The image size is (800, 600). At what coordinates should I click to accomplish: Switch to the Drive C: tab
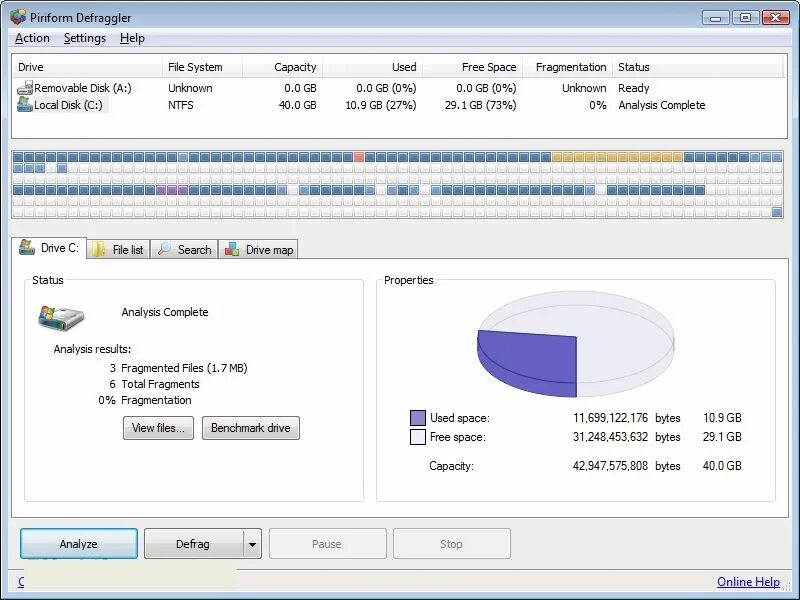[x=49, y=248]
